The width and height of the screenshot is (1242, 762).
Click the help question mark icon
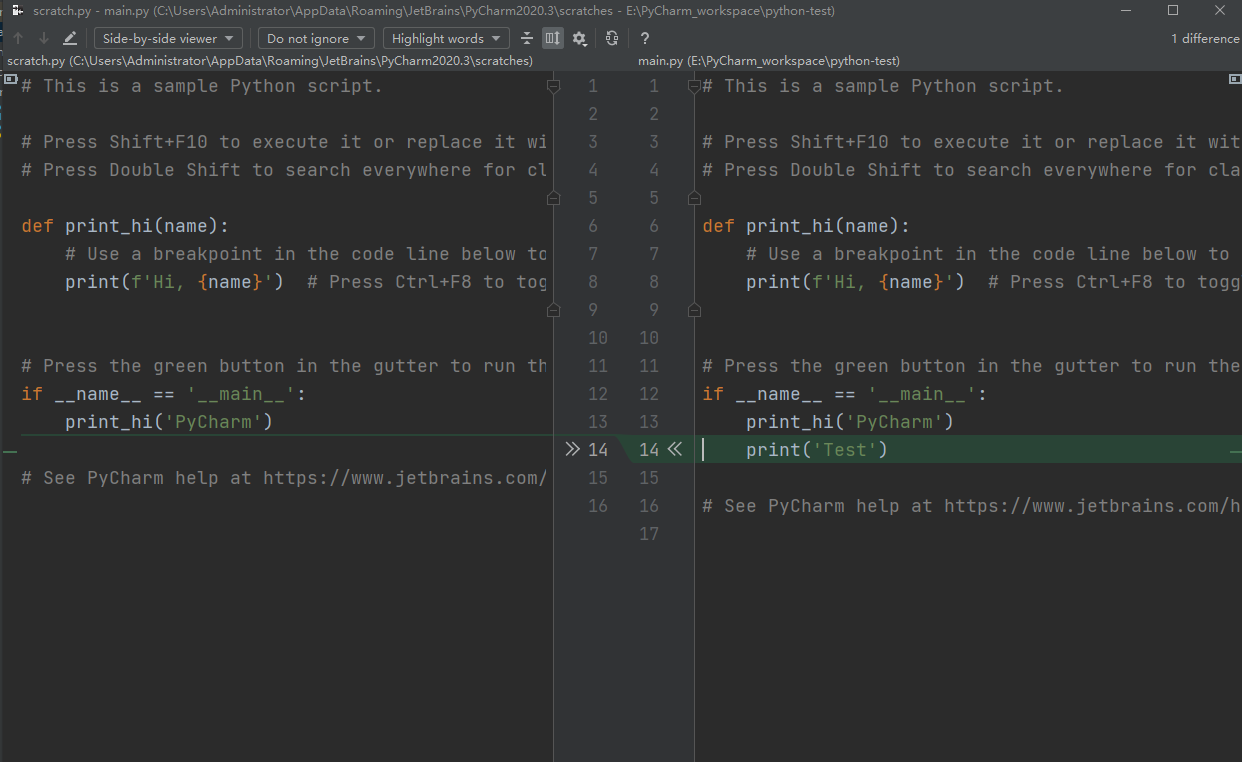click(x=644, y=38)
